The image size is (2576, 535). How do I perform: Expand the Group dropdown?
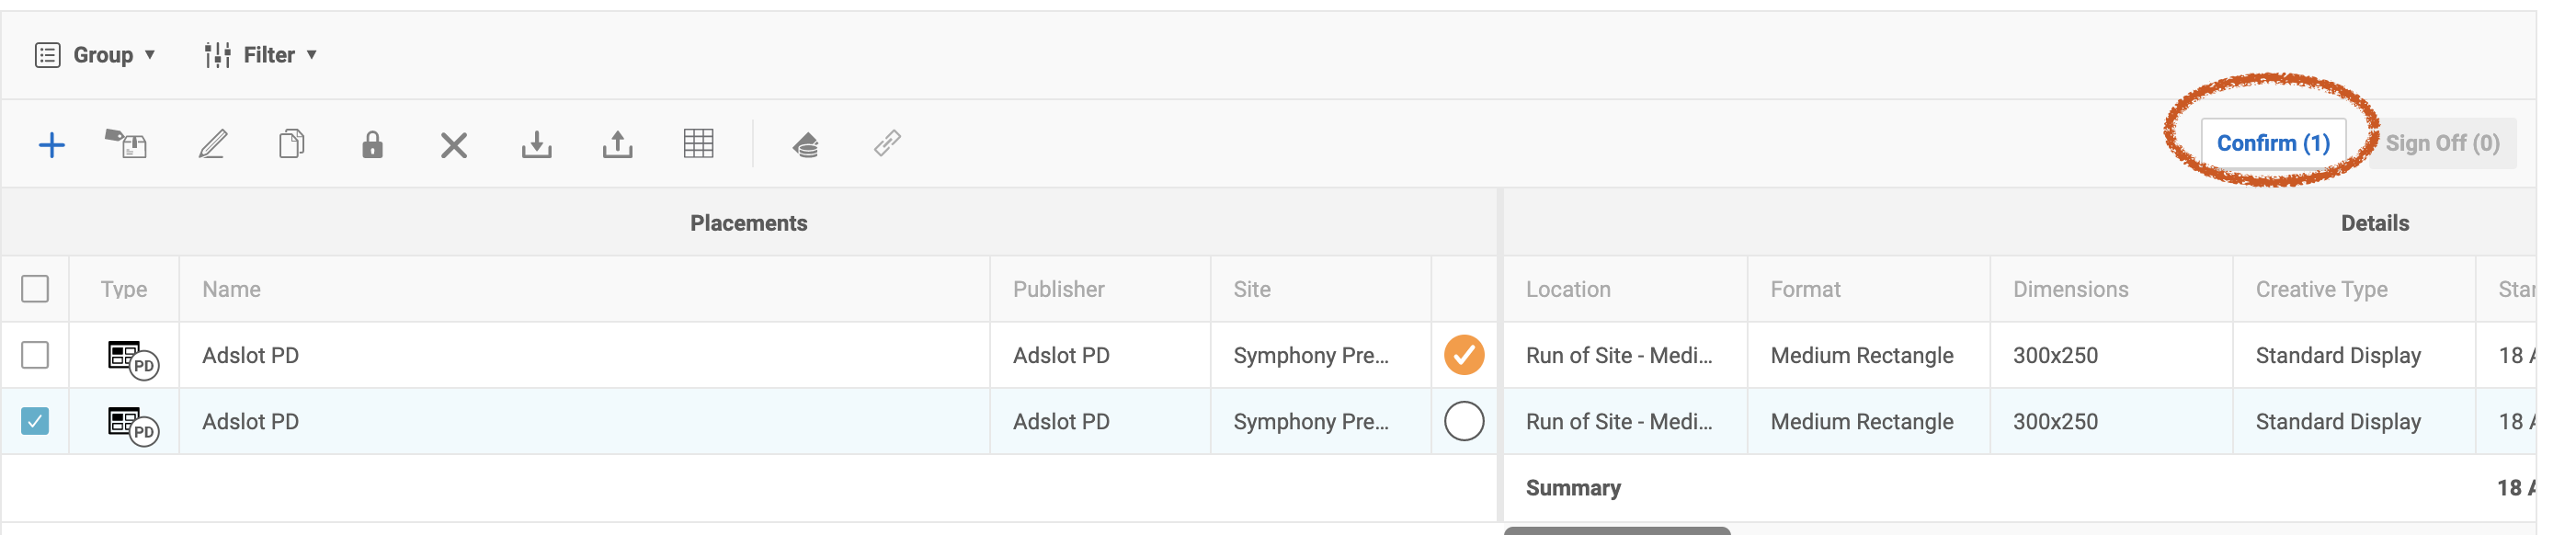[95, 55]
